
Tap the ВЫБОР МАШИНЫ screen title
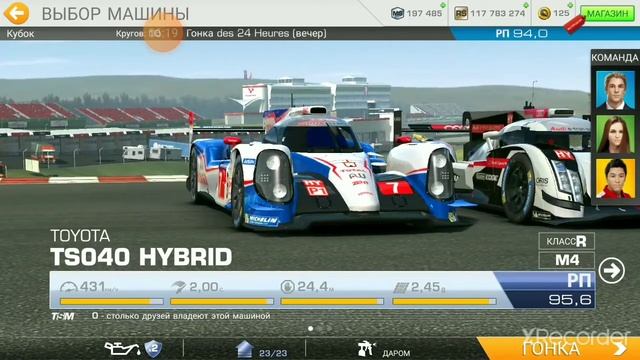(x=116, y=14)
